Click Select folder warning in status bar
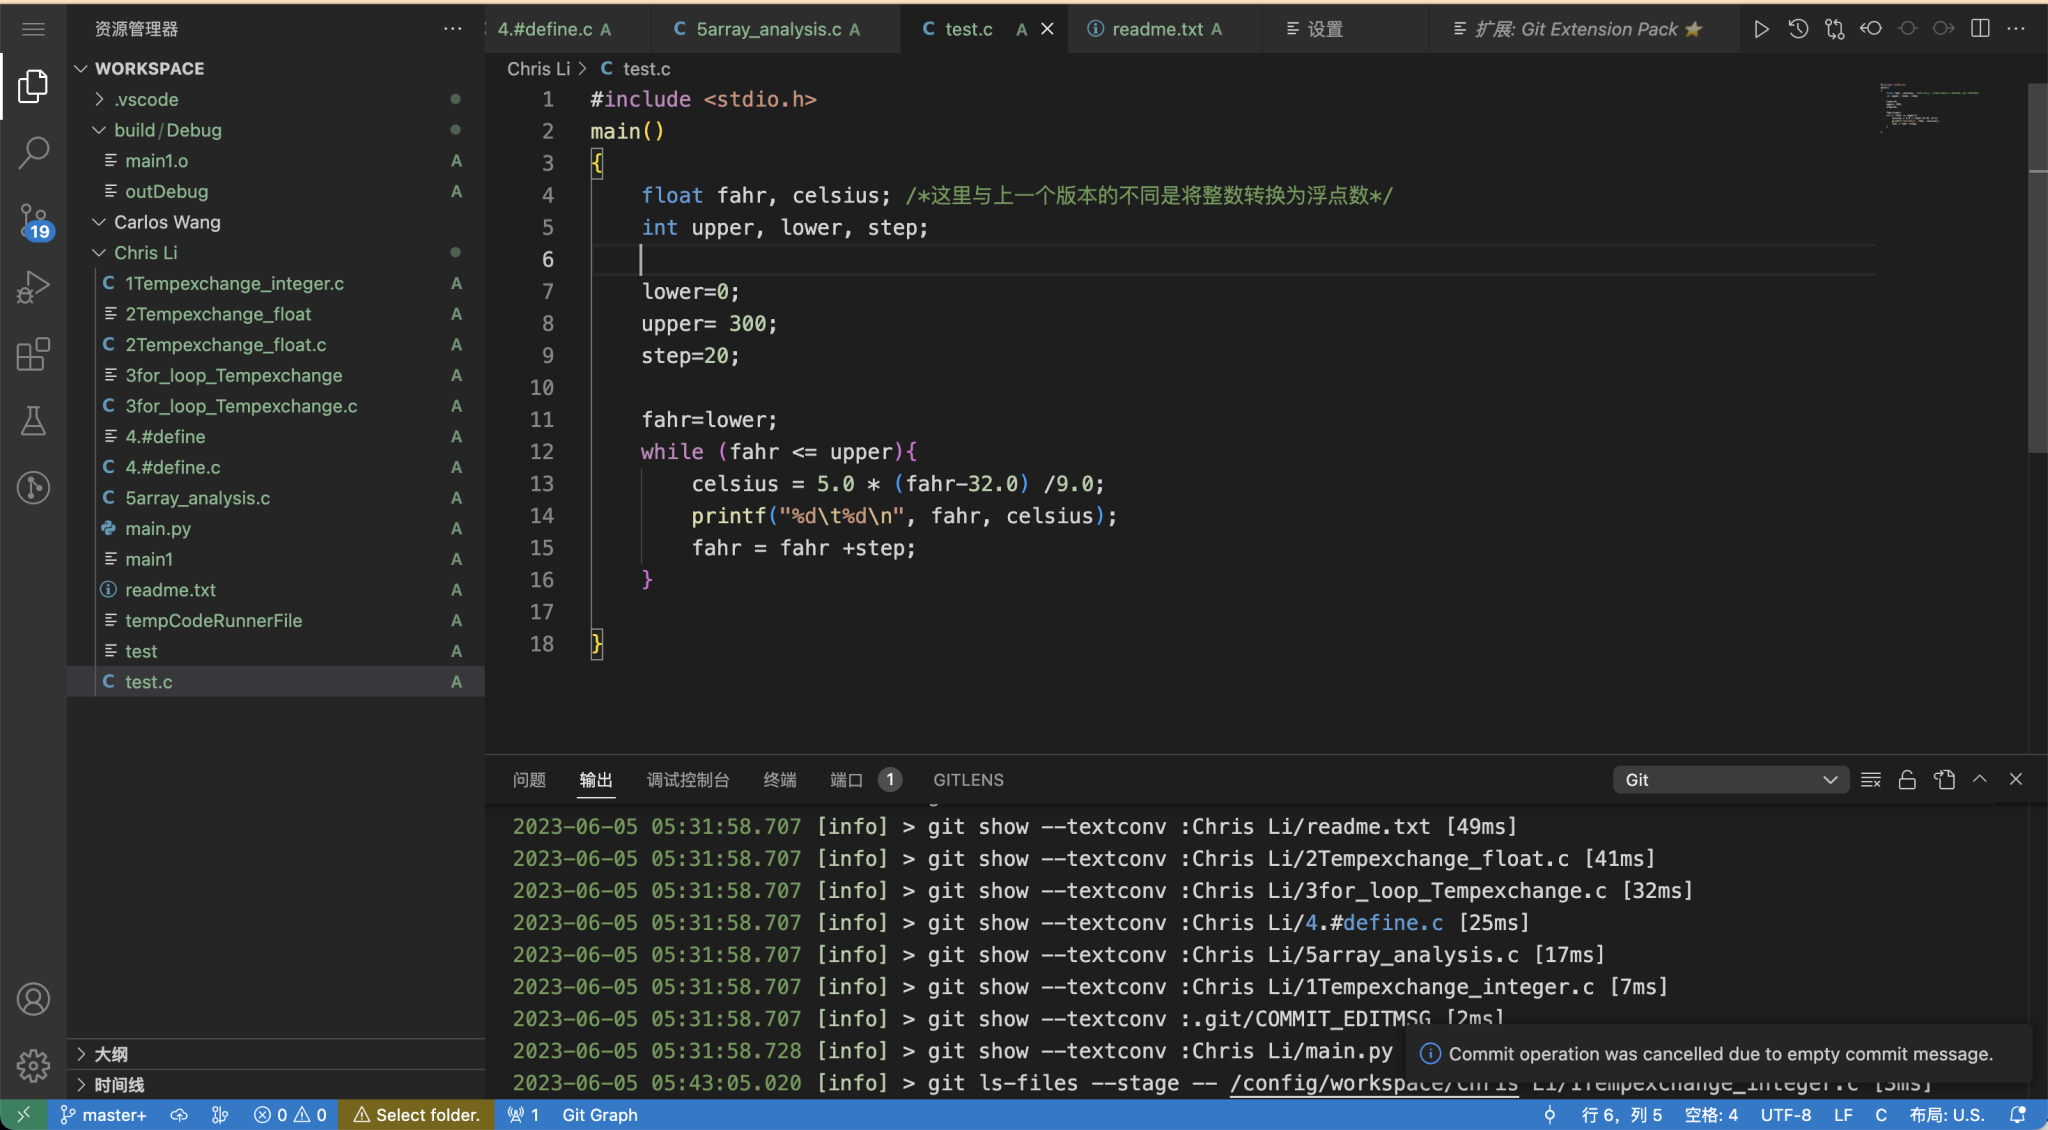 (x=417, y=1114)
